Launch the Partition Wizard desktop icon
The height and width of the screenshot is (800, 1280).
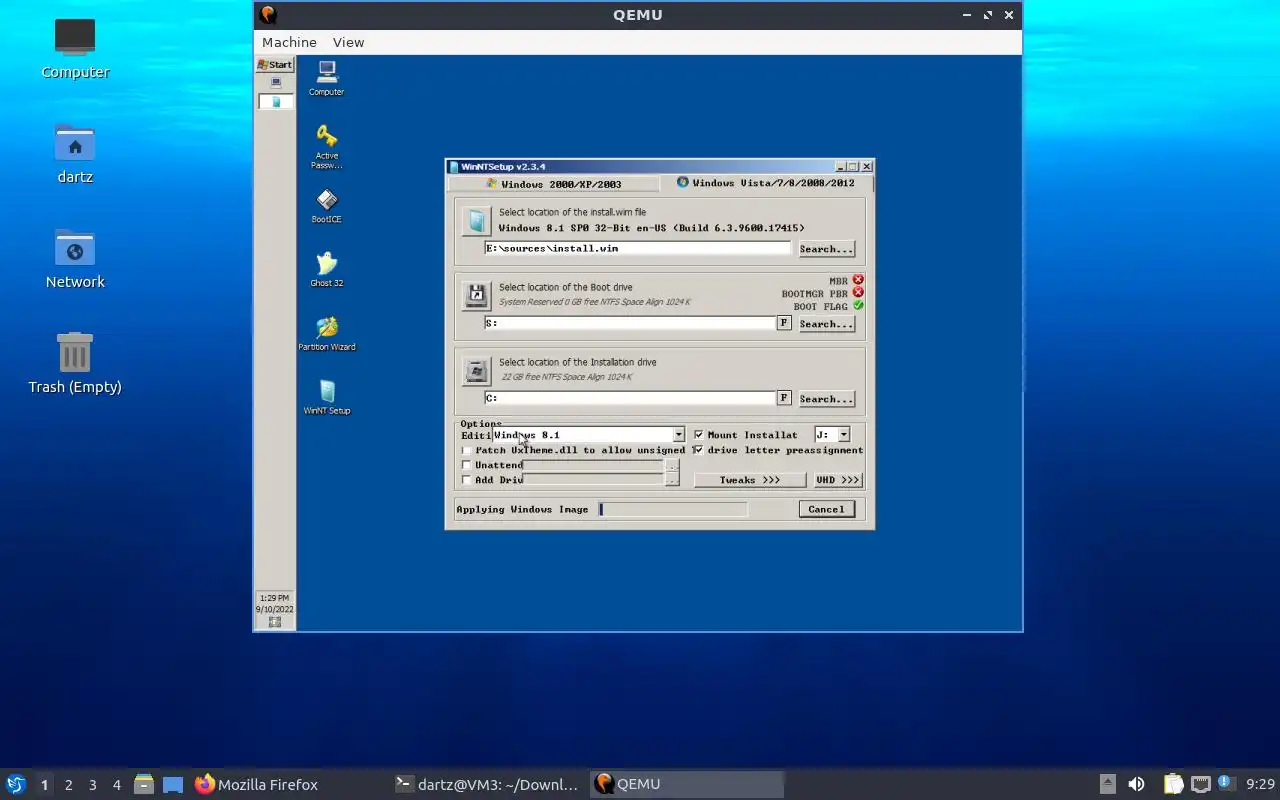coord(326,333)
